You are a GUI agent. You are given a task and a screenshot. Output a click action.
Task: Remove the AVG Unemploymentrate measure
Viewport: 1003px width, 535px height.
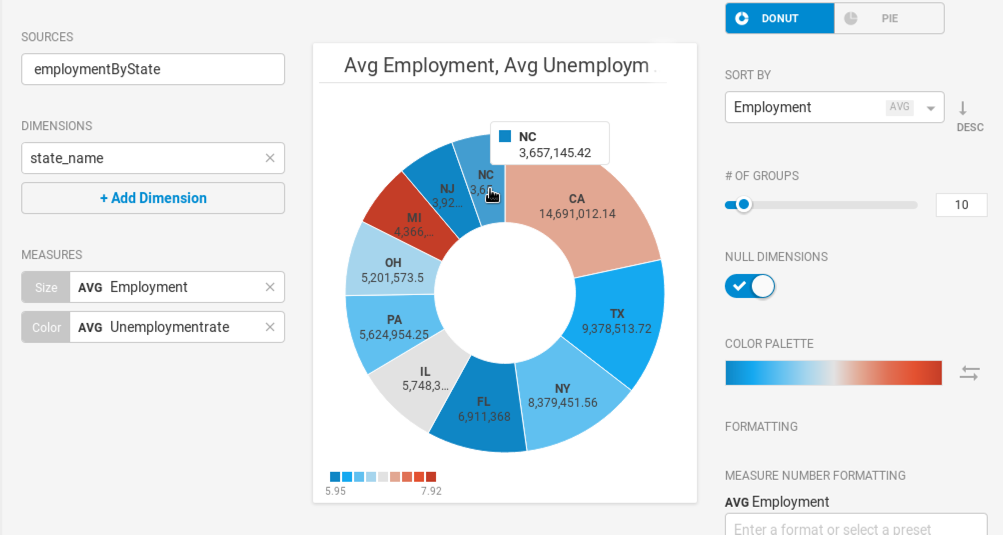pos(270,327)
